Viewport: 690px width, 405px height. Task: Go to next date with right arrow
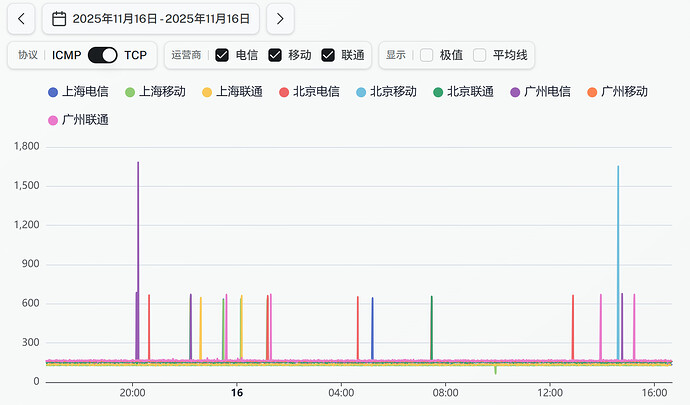280,18
